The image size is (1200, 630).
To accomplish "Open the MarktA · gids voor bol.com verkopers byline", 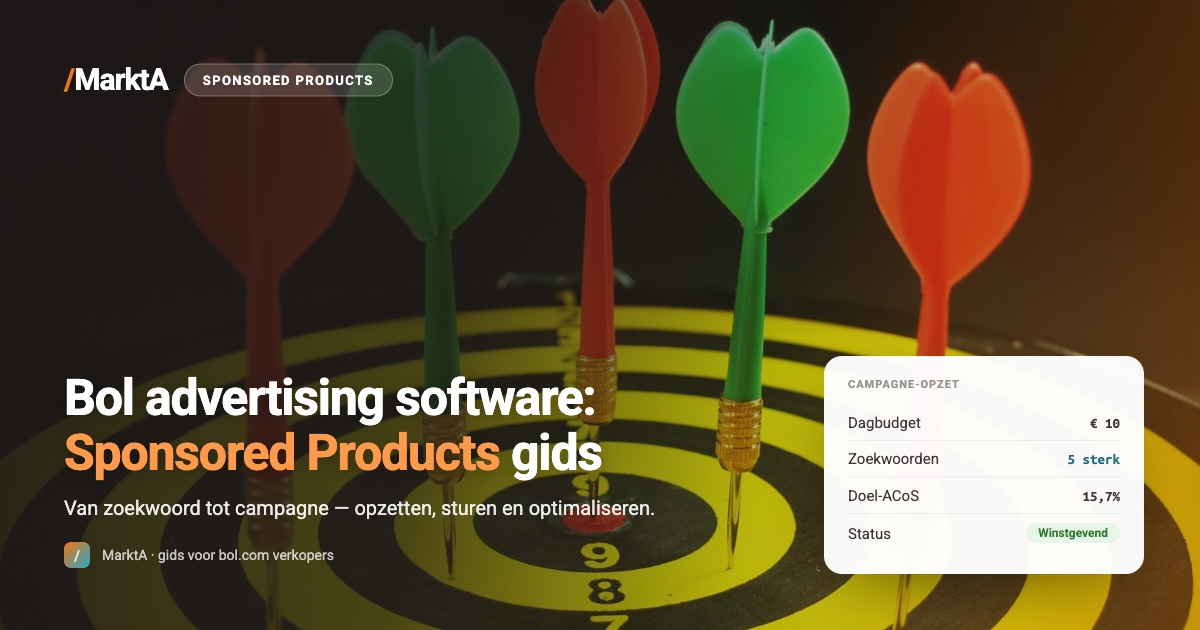I will (x=218, y=555).
